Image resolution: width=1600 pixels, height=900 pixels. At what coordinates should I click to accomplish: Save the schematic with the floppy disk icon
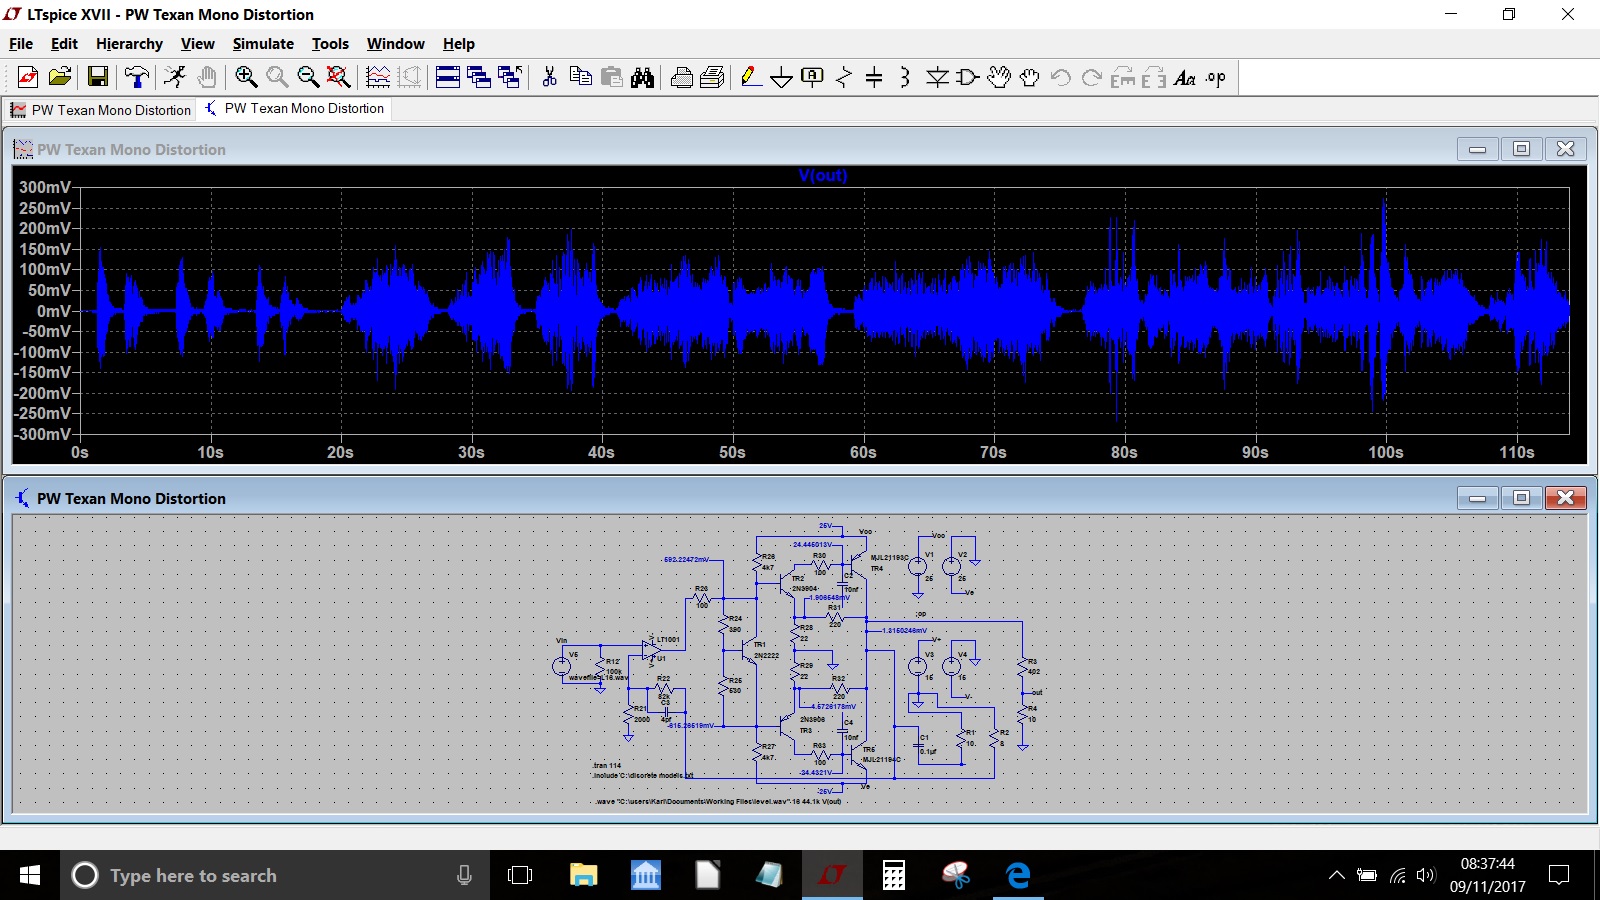coord(98,77)
